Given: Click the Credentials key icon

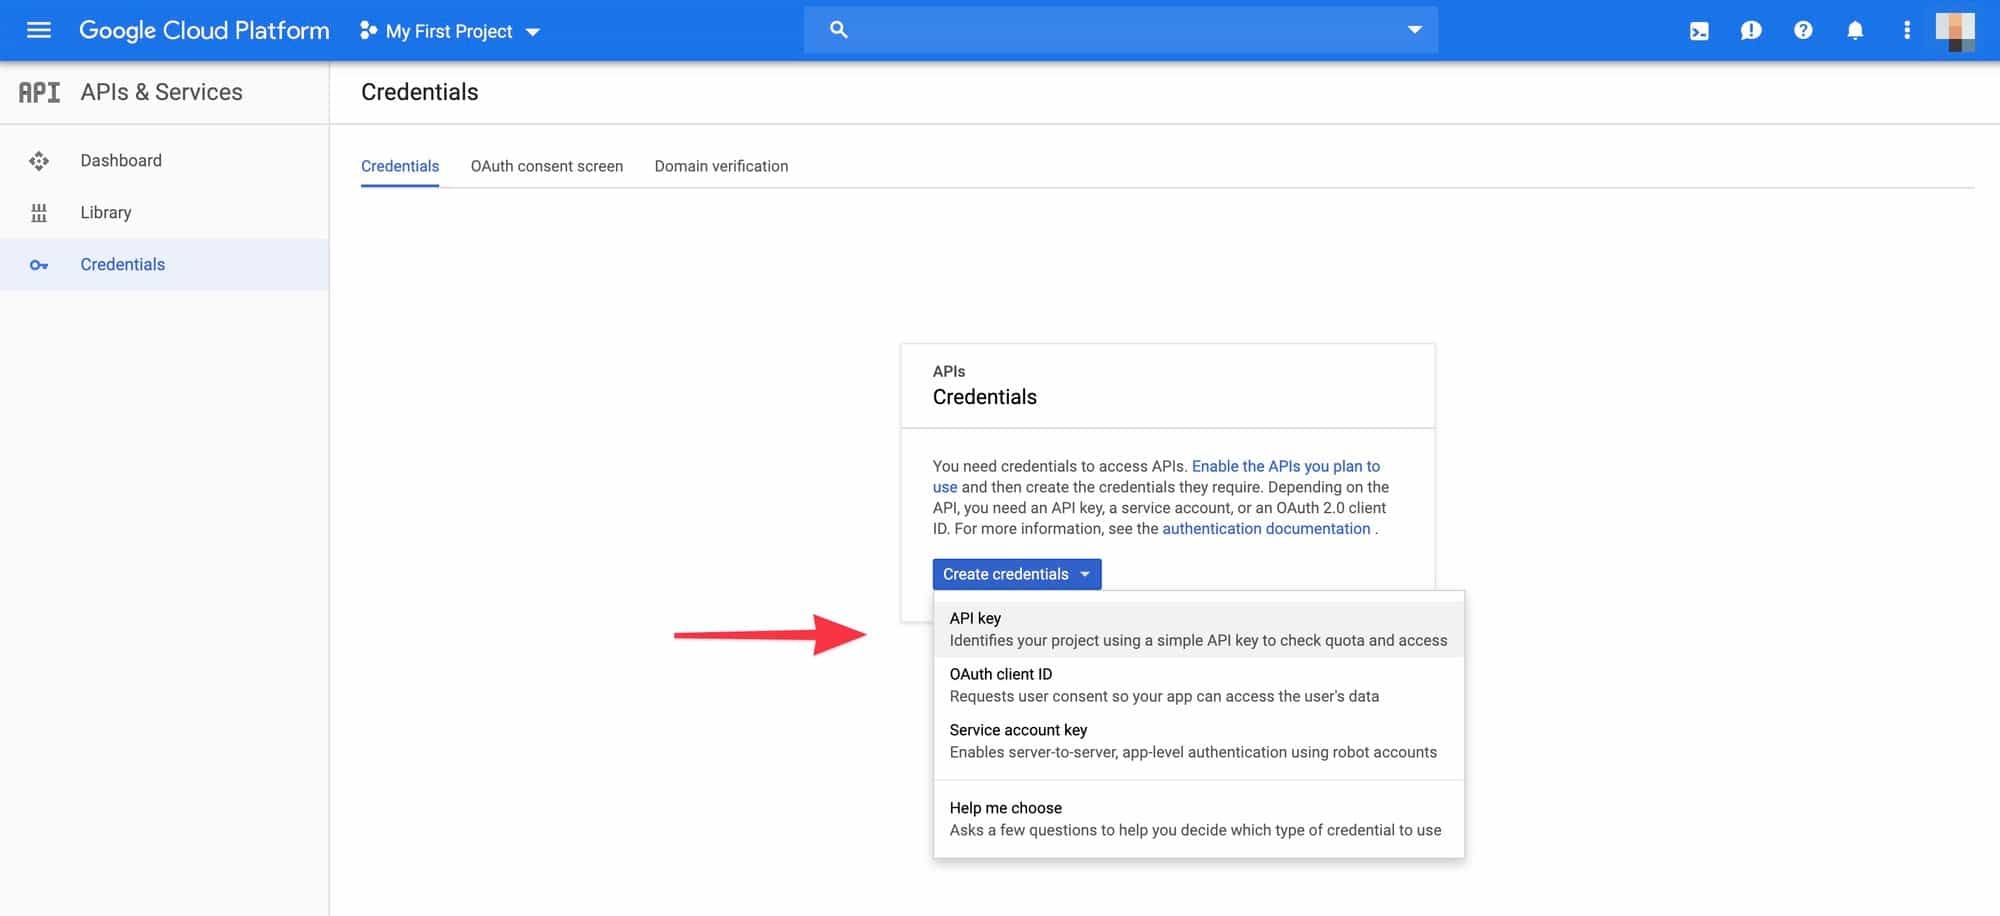Looking at the screenshot, I should click(x=39, y=265).
